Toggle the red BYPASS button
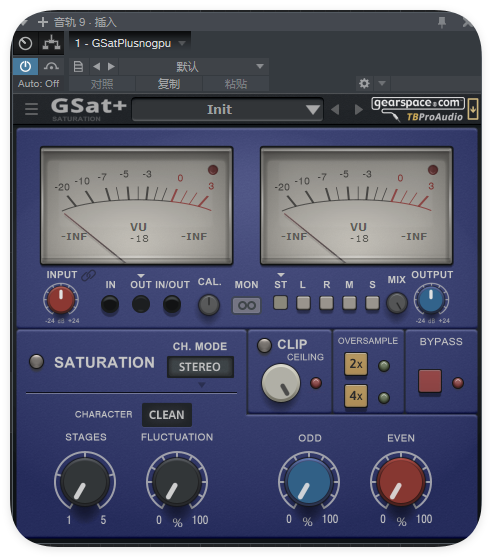 (x=430, y=381)
